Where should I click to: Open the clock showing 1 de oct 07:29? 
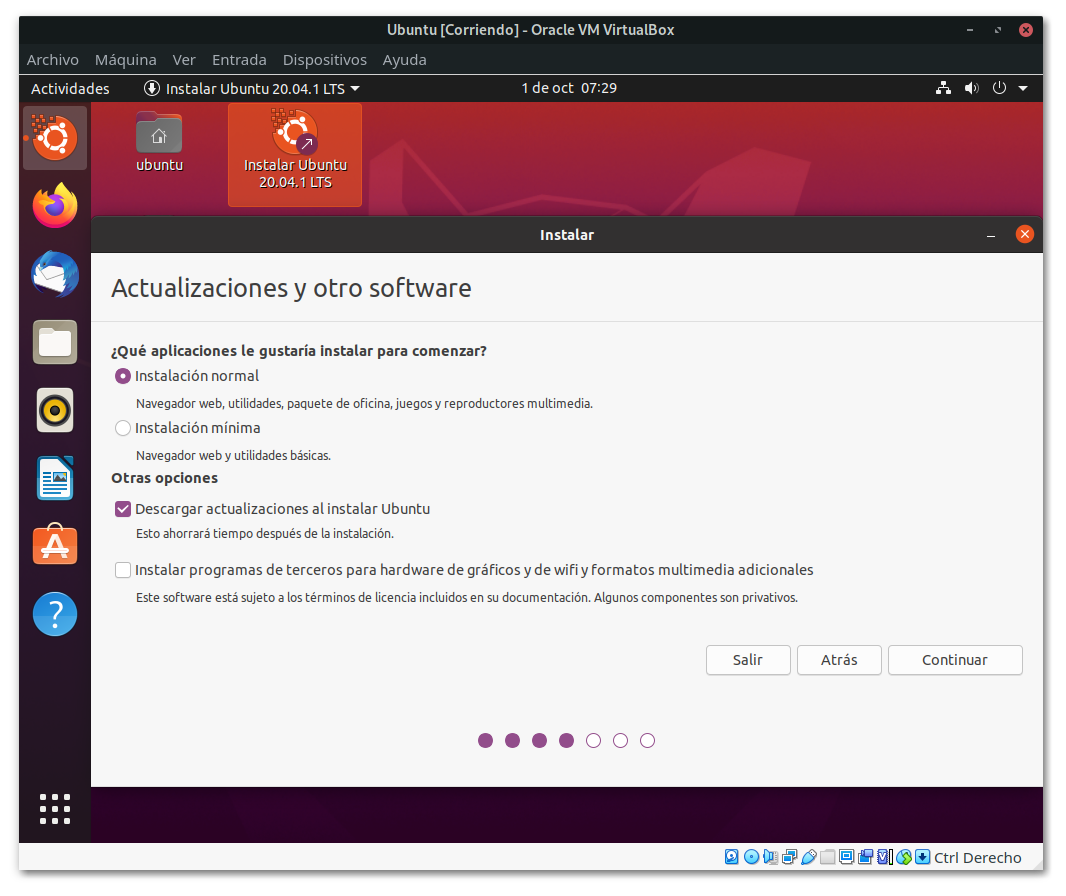tap(569, 88)
